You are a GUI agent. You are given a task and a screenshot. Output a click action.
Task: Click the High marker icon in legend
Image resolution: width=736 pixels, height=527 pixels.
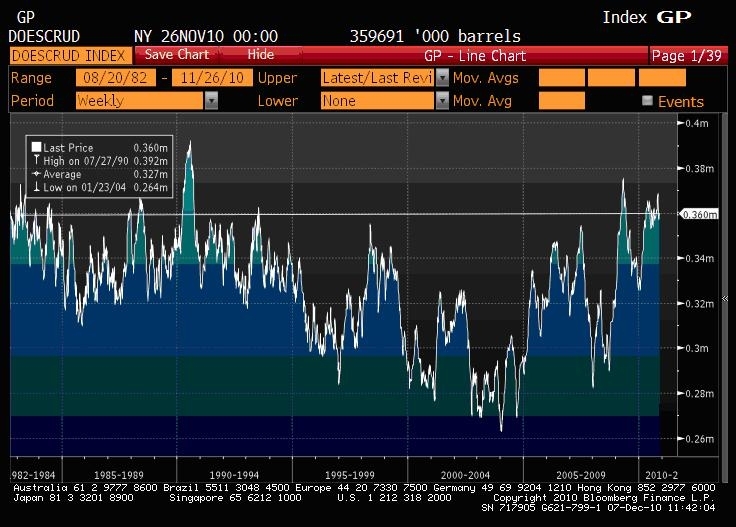tap(36, 160)
